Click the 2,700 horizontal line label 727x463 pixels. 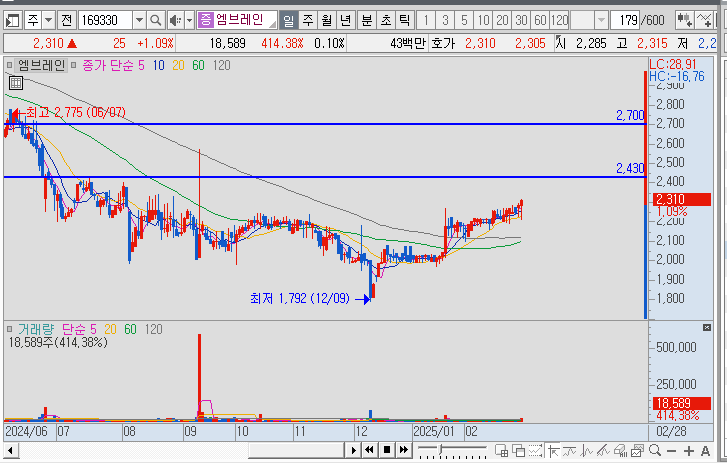pos(630,115)
